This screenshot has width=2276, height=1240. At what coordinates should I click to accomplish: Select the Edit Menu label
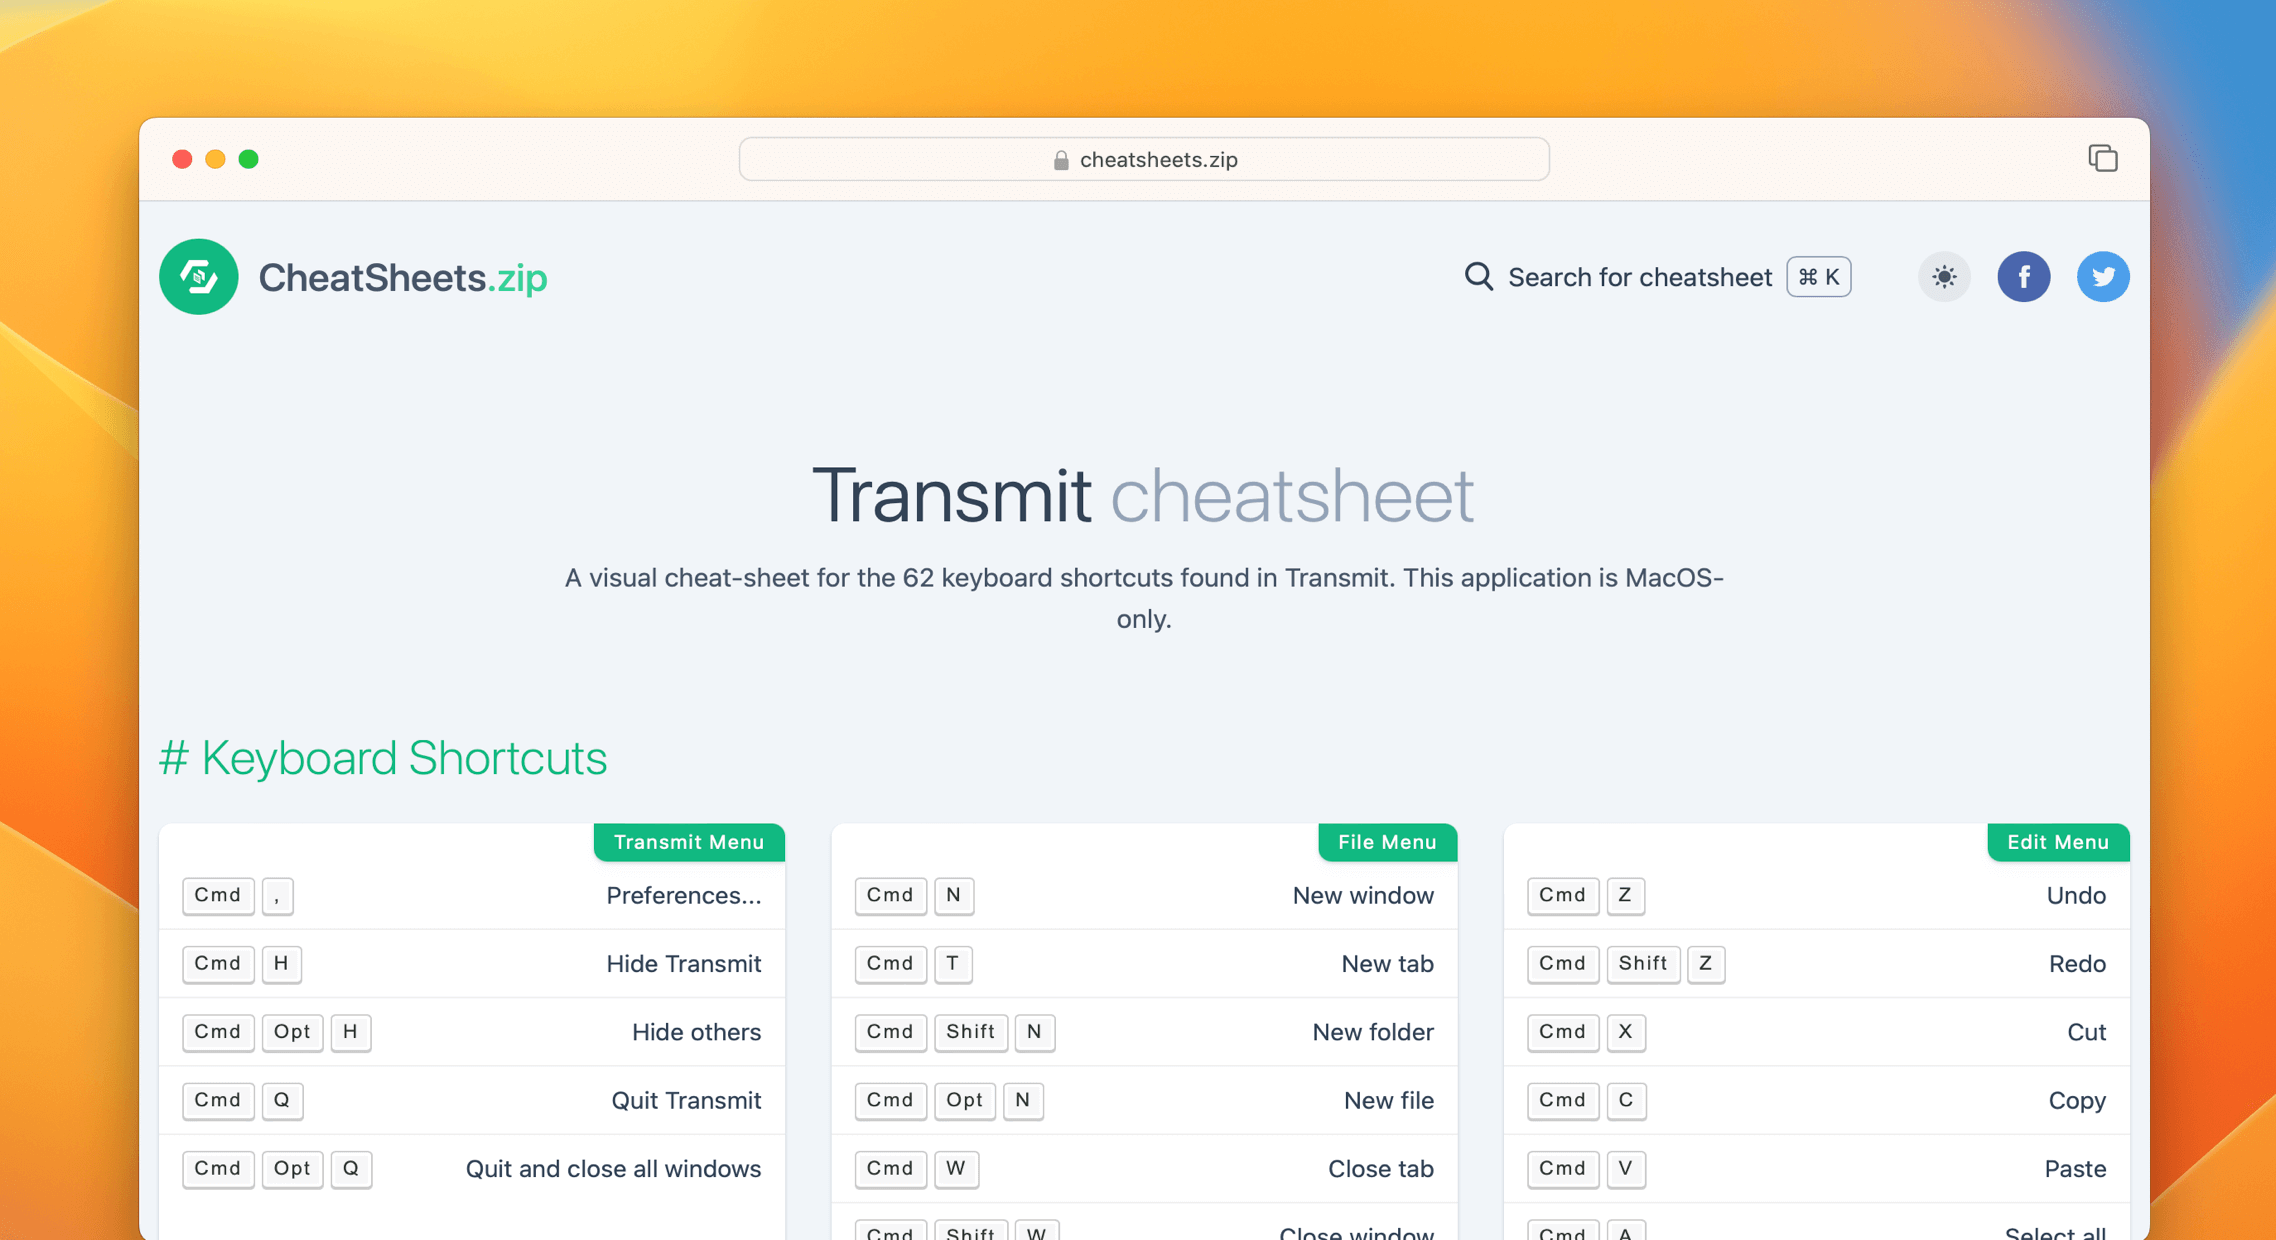tap(2058, 842)
